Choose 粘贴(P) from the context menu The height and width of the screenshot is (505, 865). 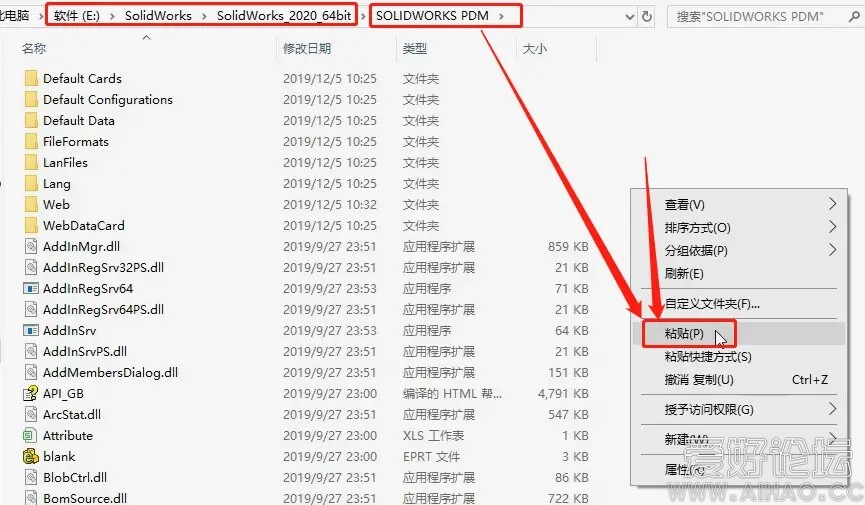[684, 333]
